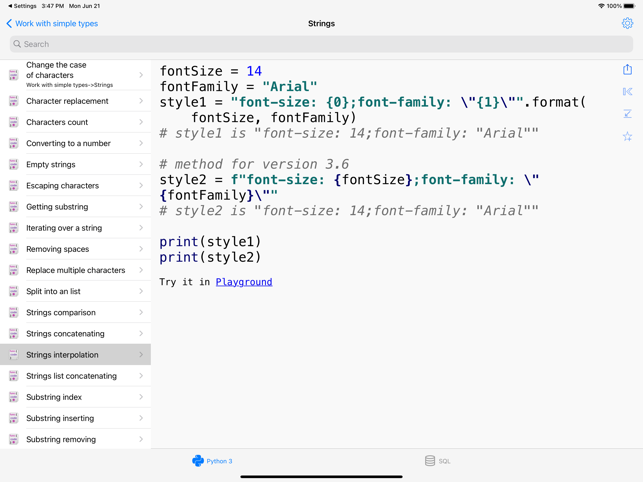Choose Converting to a number topic

click(x=68, y=144)
